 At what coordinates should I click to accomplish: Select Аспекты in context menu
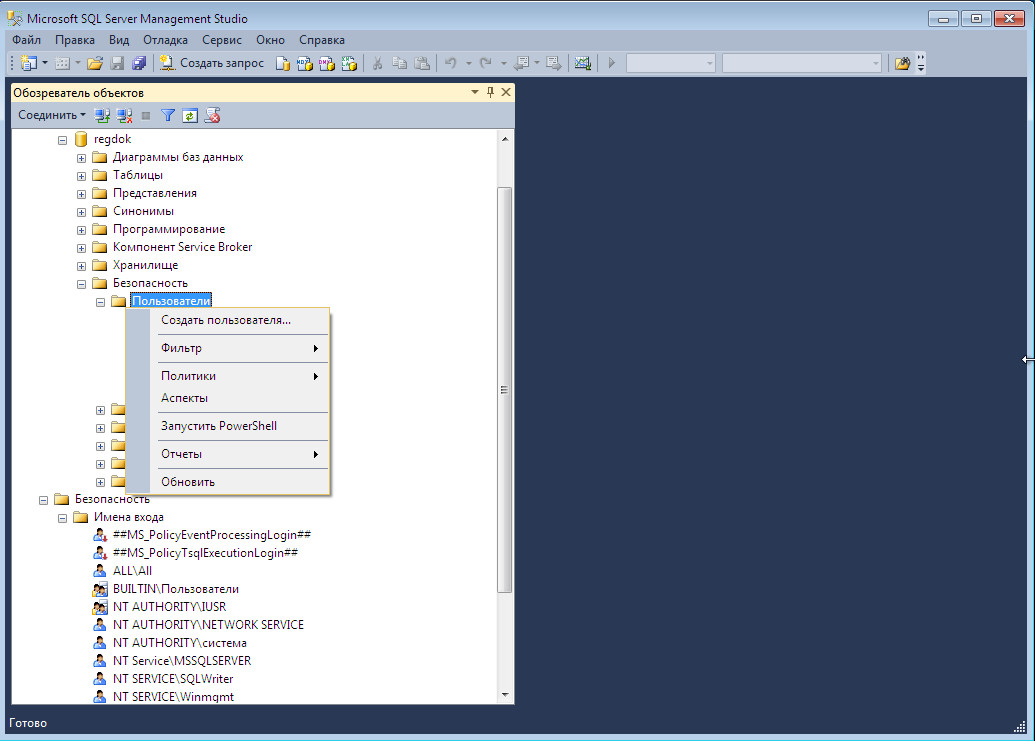228,398
